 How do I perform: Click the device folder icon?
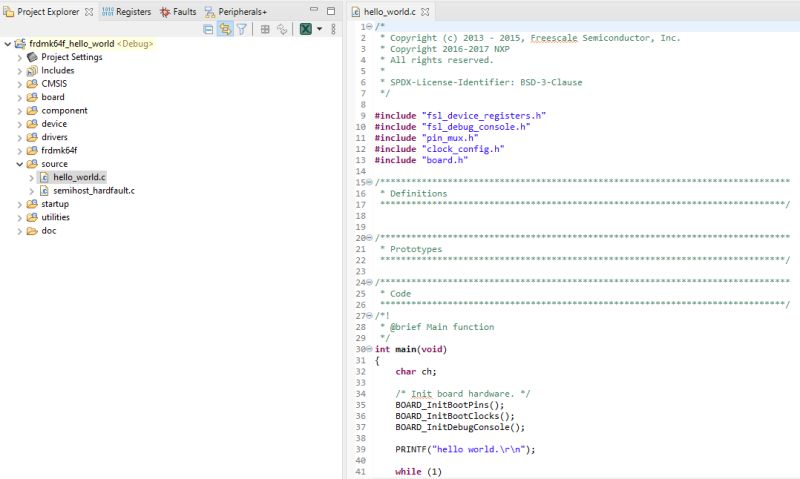pyautogui.click(x=32, y=123)
